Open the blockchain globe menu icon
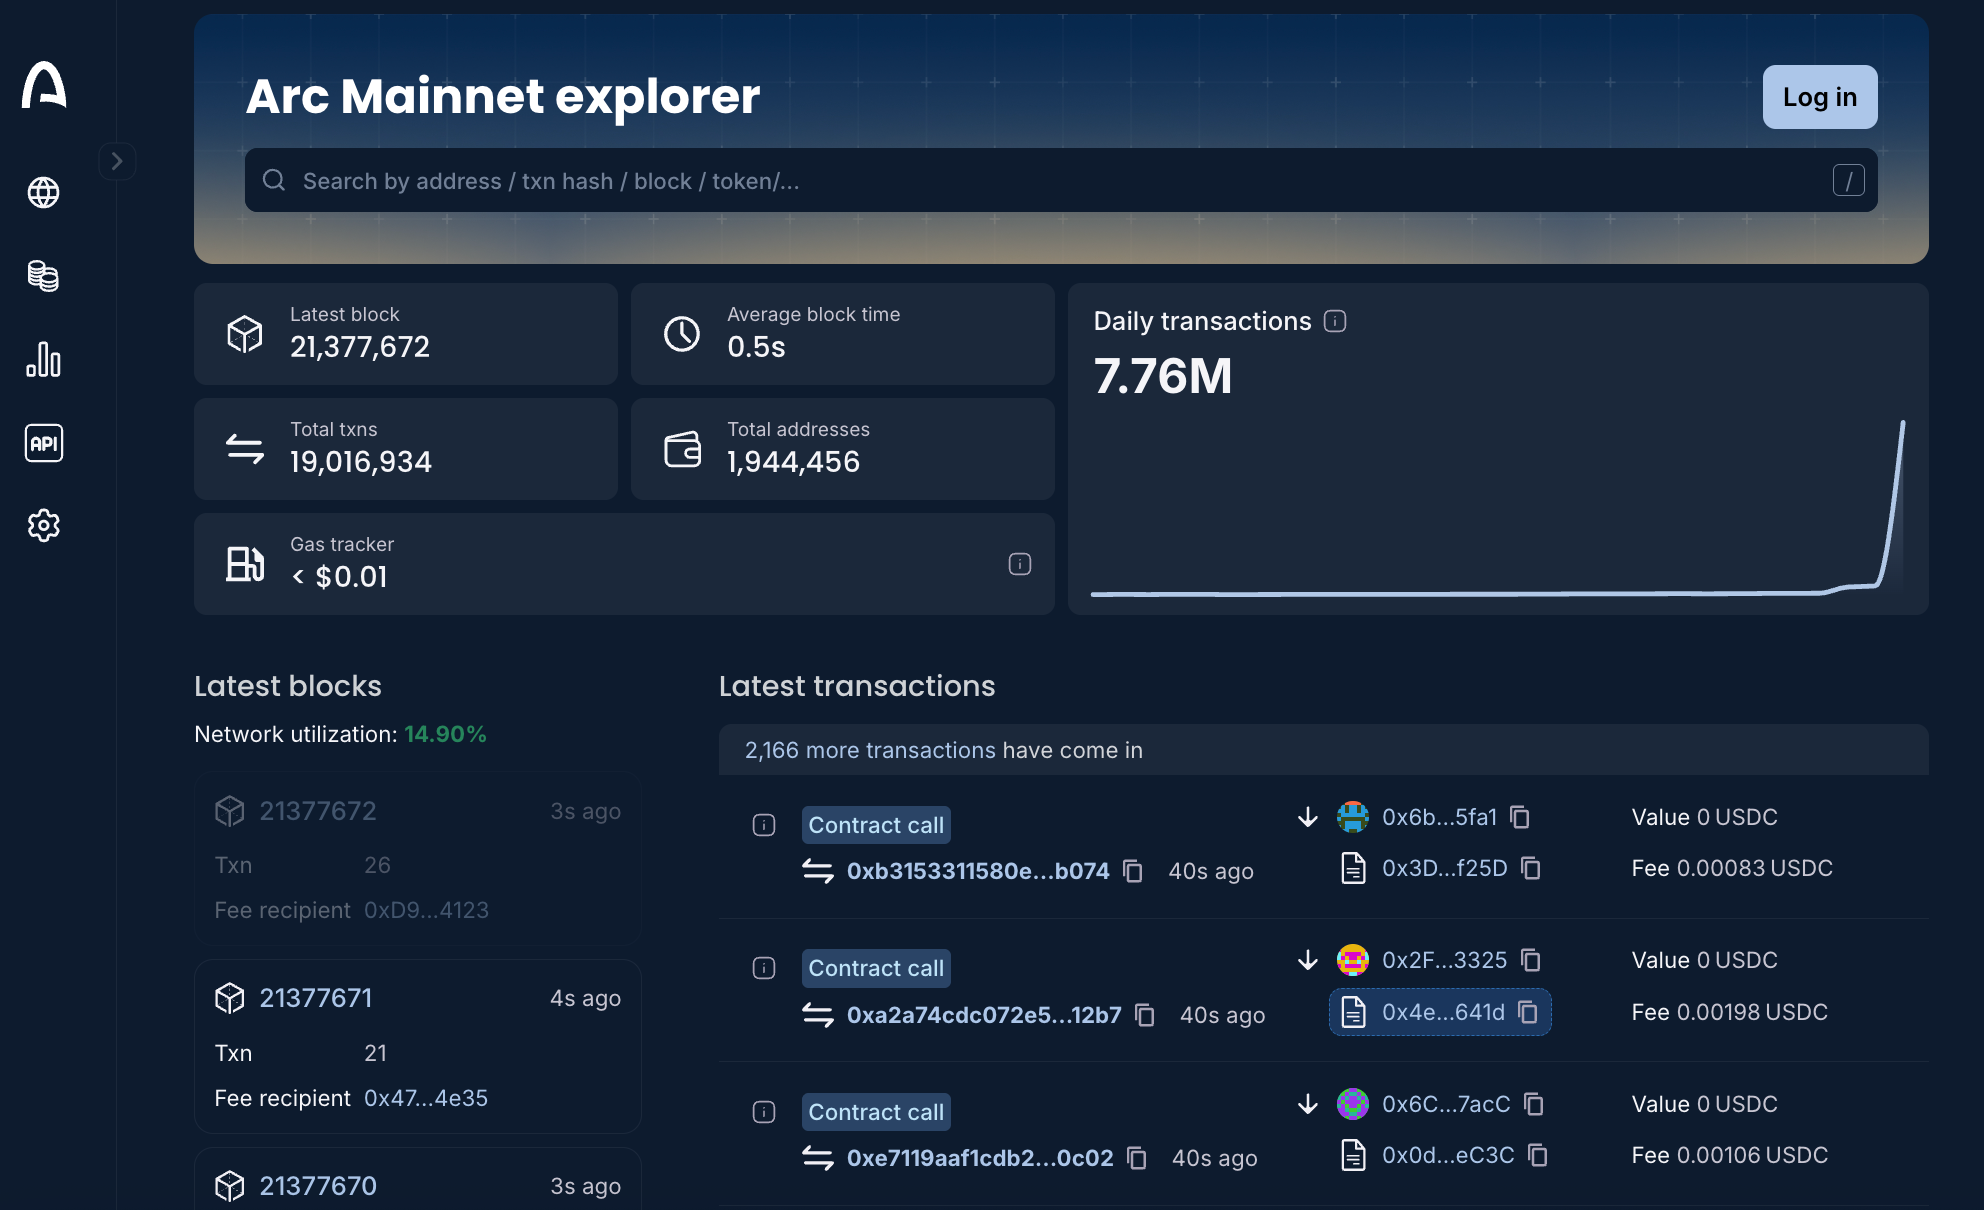Image resolution: width=1984 pixels, height=1210 pixels. [x=43, y=192]
